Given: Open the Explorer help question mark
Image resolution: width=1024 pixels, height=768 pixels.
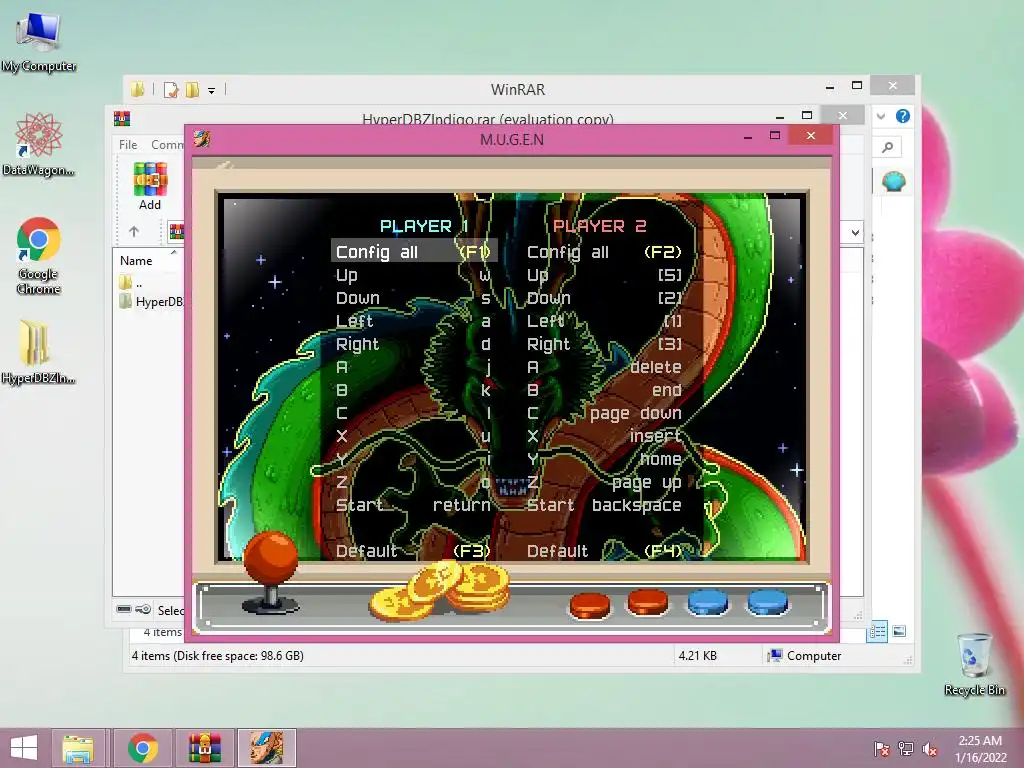Looking at the screenshot, I should [903, 116].
